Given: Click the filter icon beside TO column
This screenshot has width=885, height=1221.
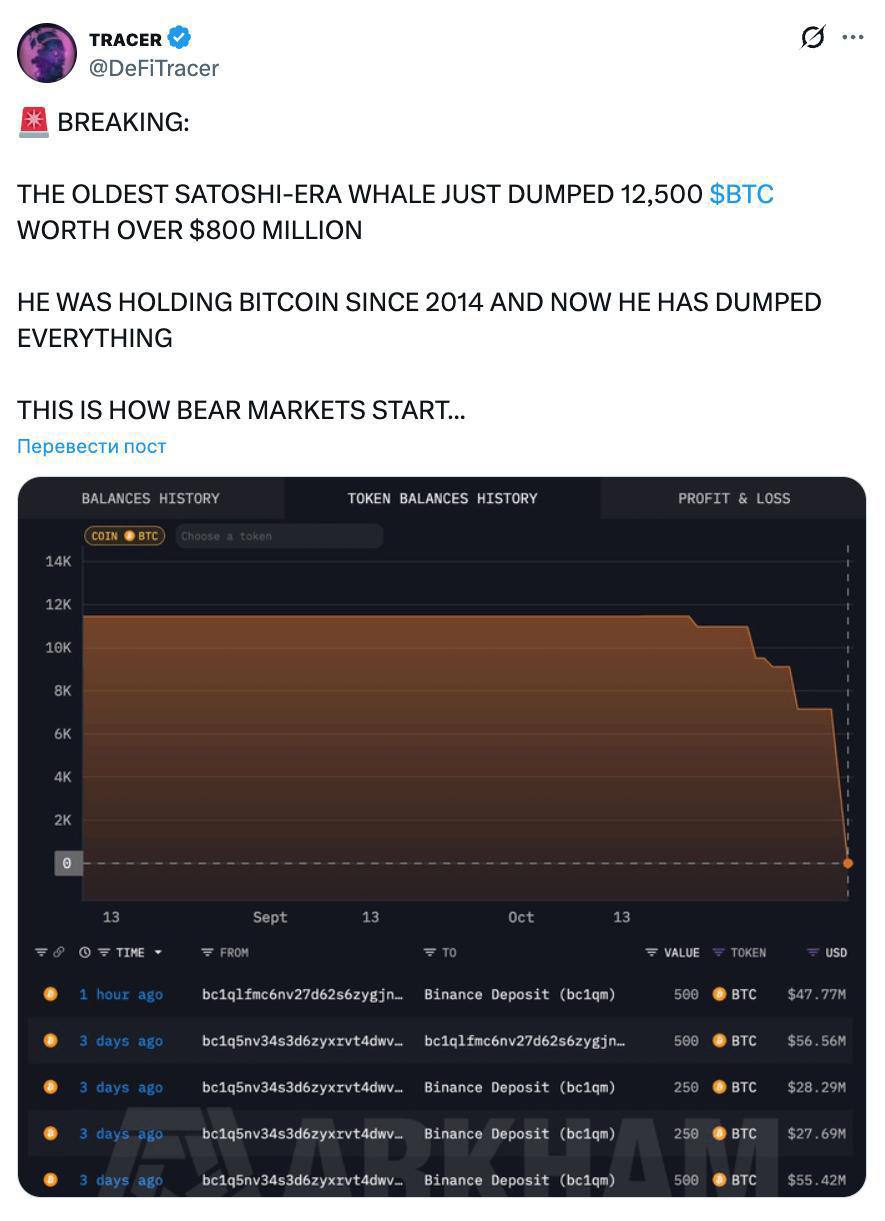Looking at the screenshot, I should 429,953.
